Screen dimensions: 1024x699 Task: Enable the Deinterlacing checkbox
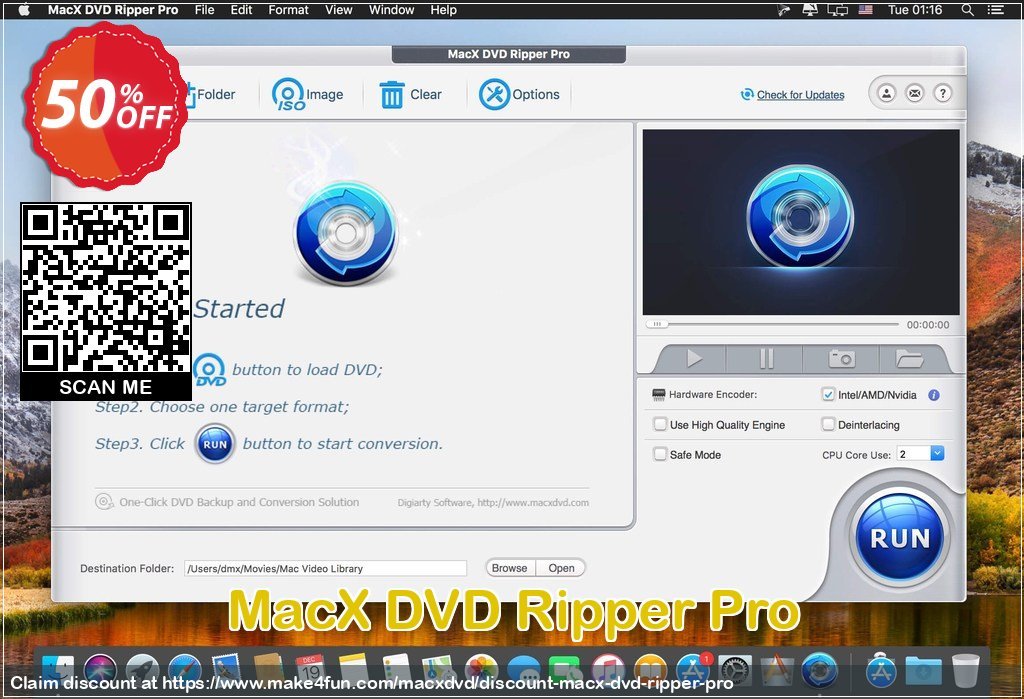828,425
